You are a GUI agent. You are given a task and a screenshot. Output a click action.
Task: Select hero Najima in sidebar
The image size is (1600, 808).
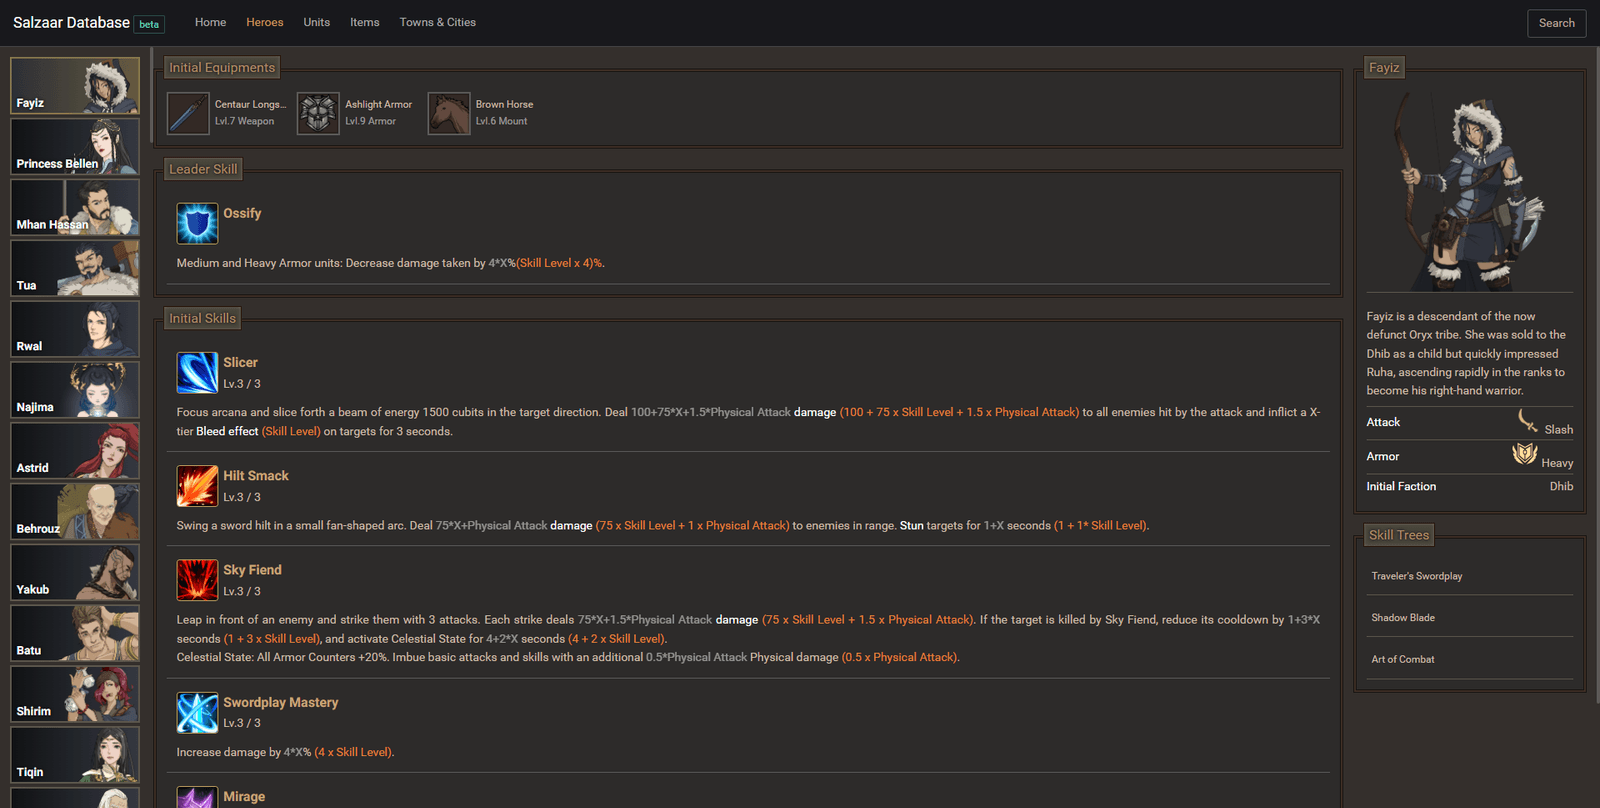75,391
